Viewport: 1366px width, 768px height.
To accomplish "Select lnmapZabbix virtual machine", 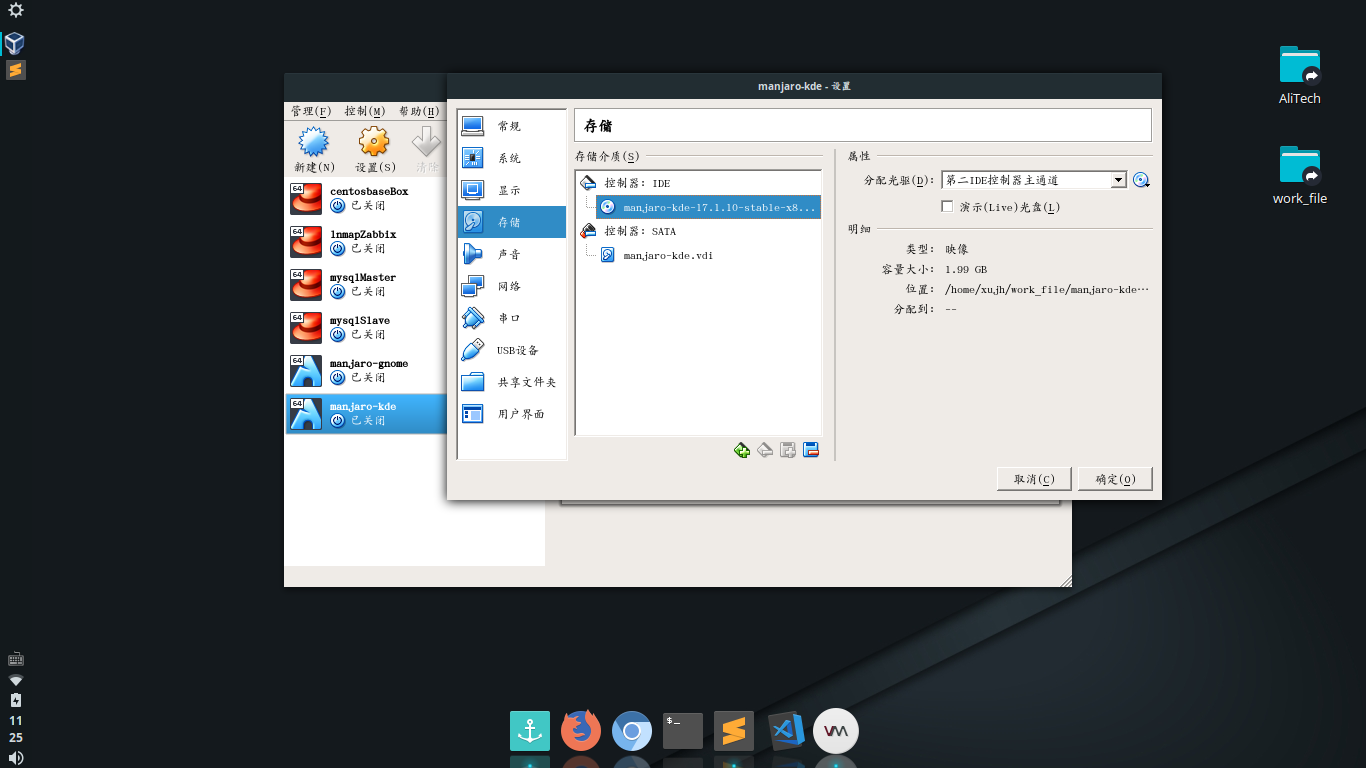I will [366, 241].
